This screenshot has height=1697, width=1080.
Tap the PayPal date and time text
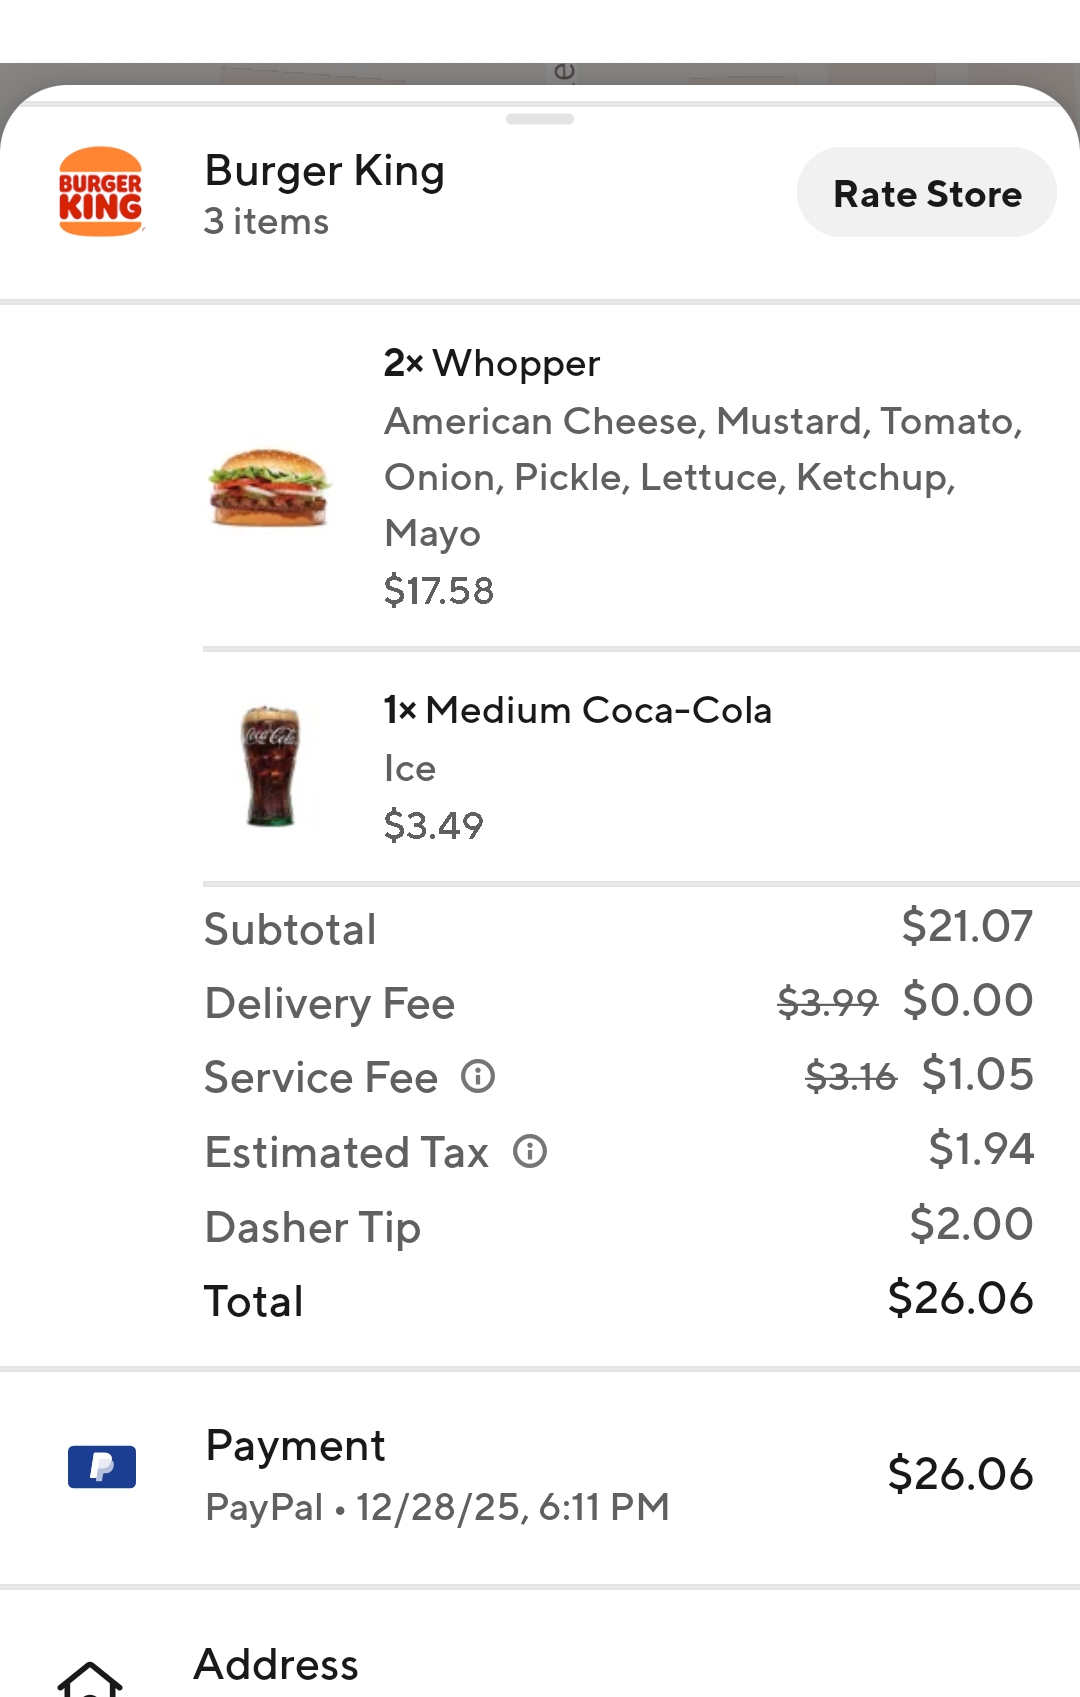pyautogui.click(x=437, y=1507)
